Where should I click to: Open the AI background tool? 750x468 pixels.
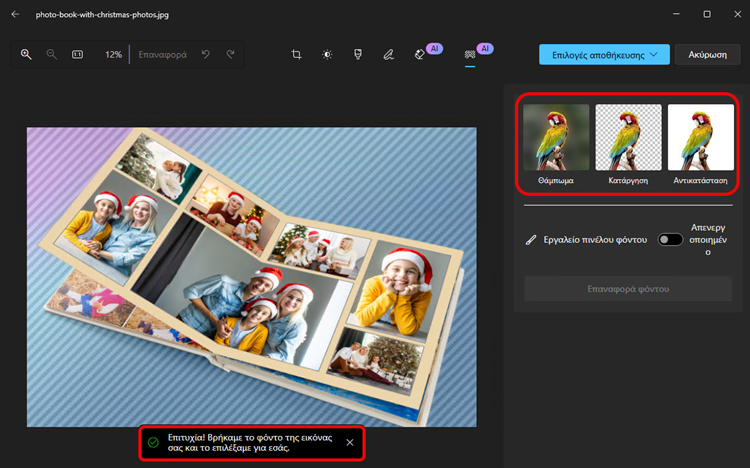click(470, 54)
